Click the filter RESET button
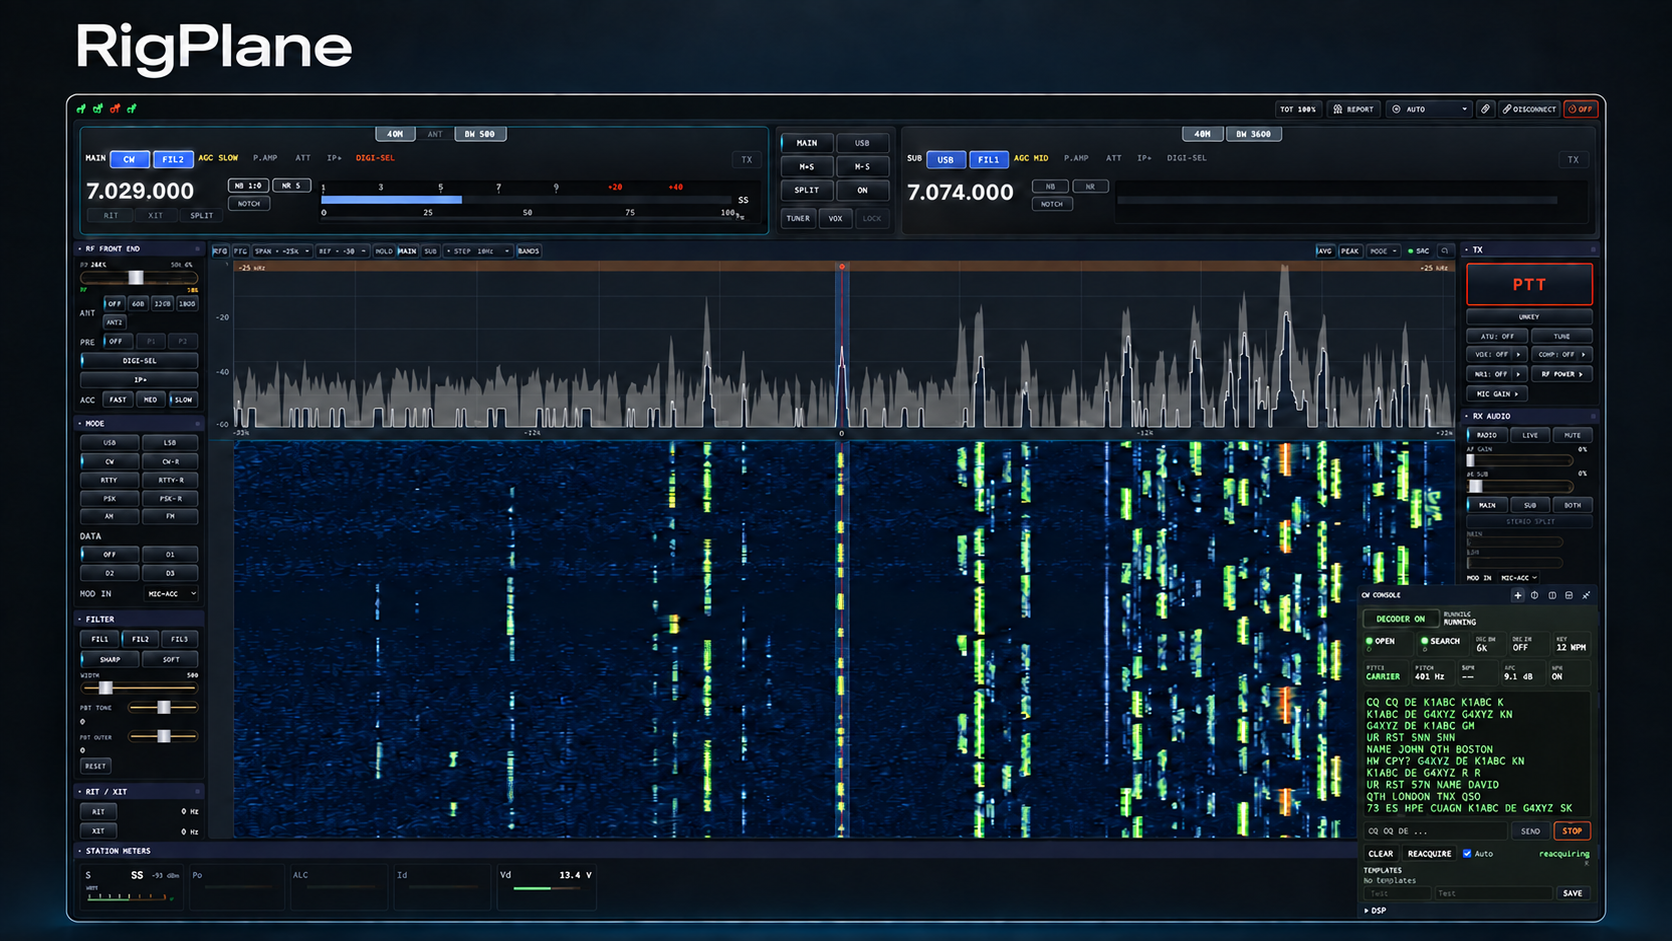The image size is (1672, 941). [95, 766]
